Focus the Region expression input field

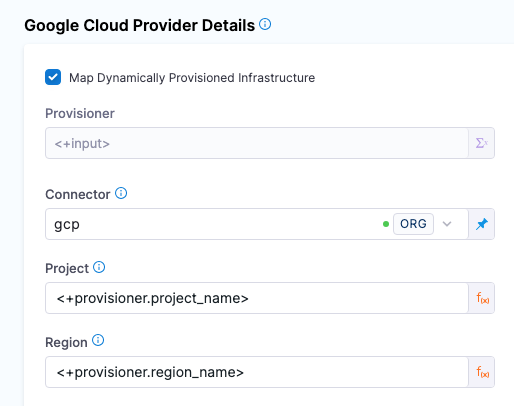(x=257, y=372)
